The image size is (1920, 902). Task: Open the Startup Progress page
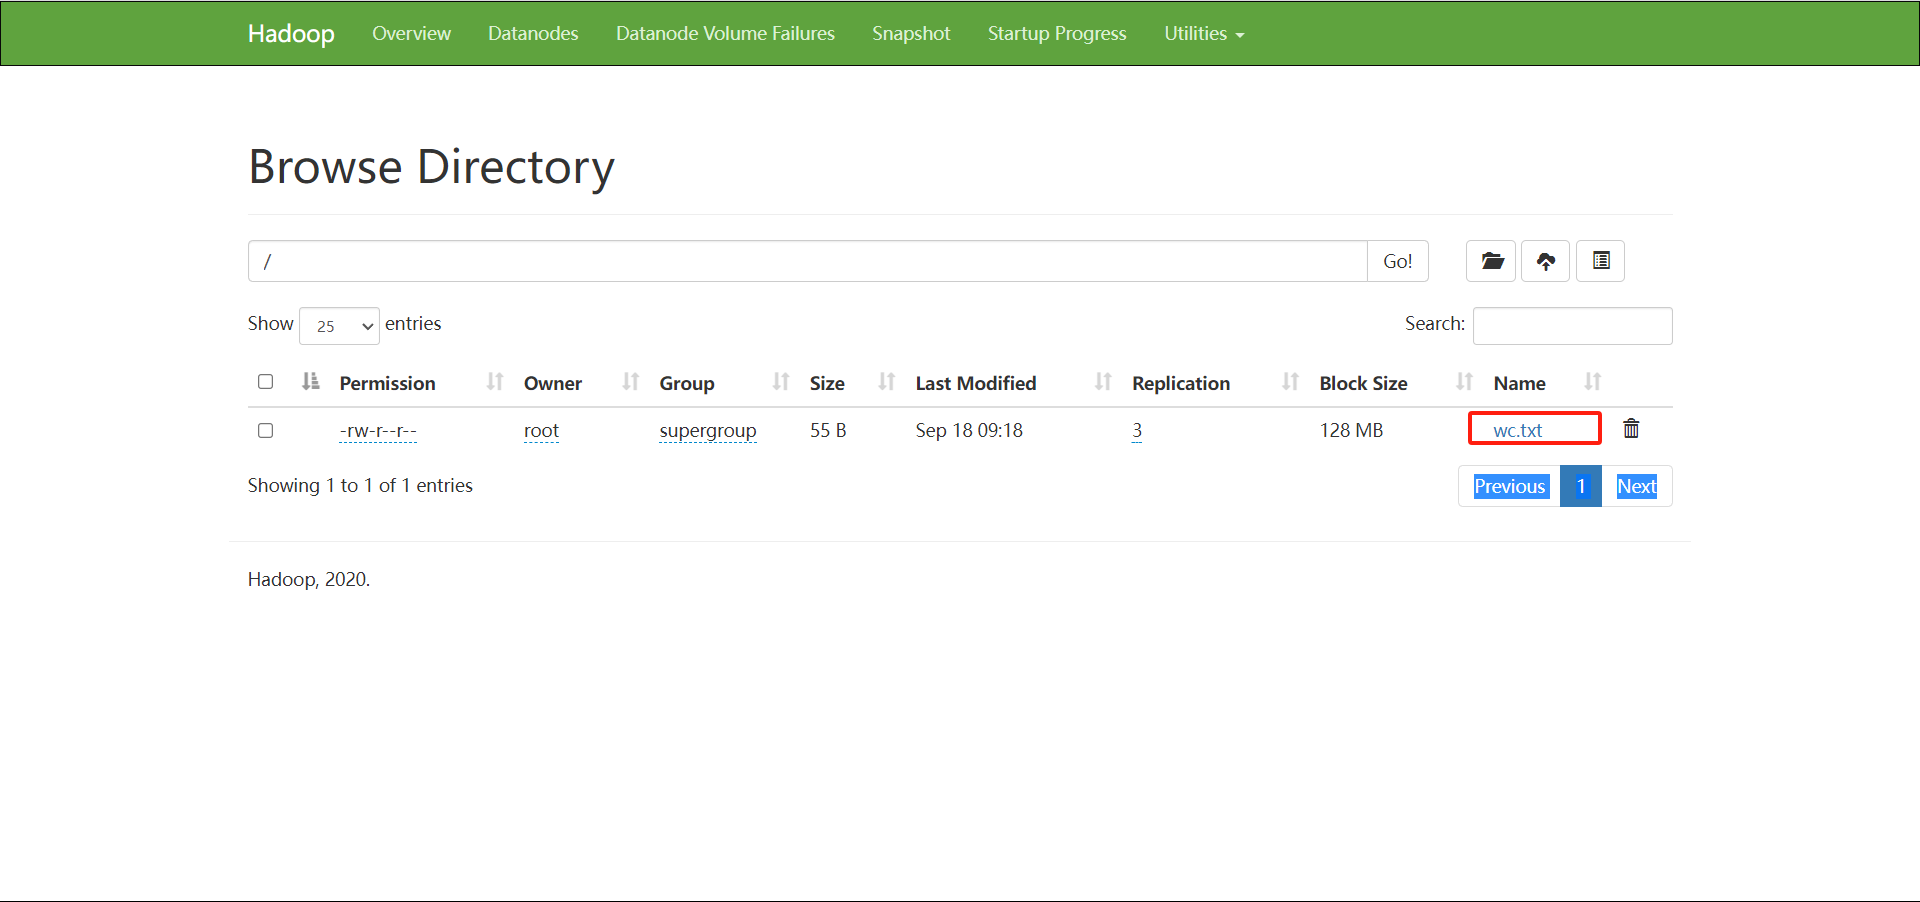pos(1057,34)
